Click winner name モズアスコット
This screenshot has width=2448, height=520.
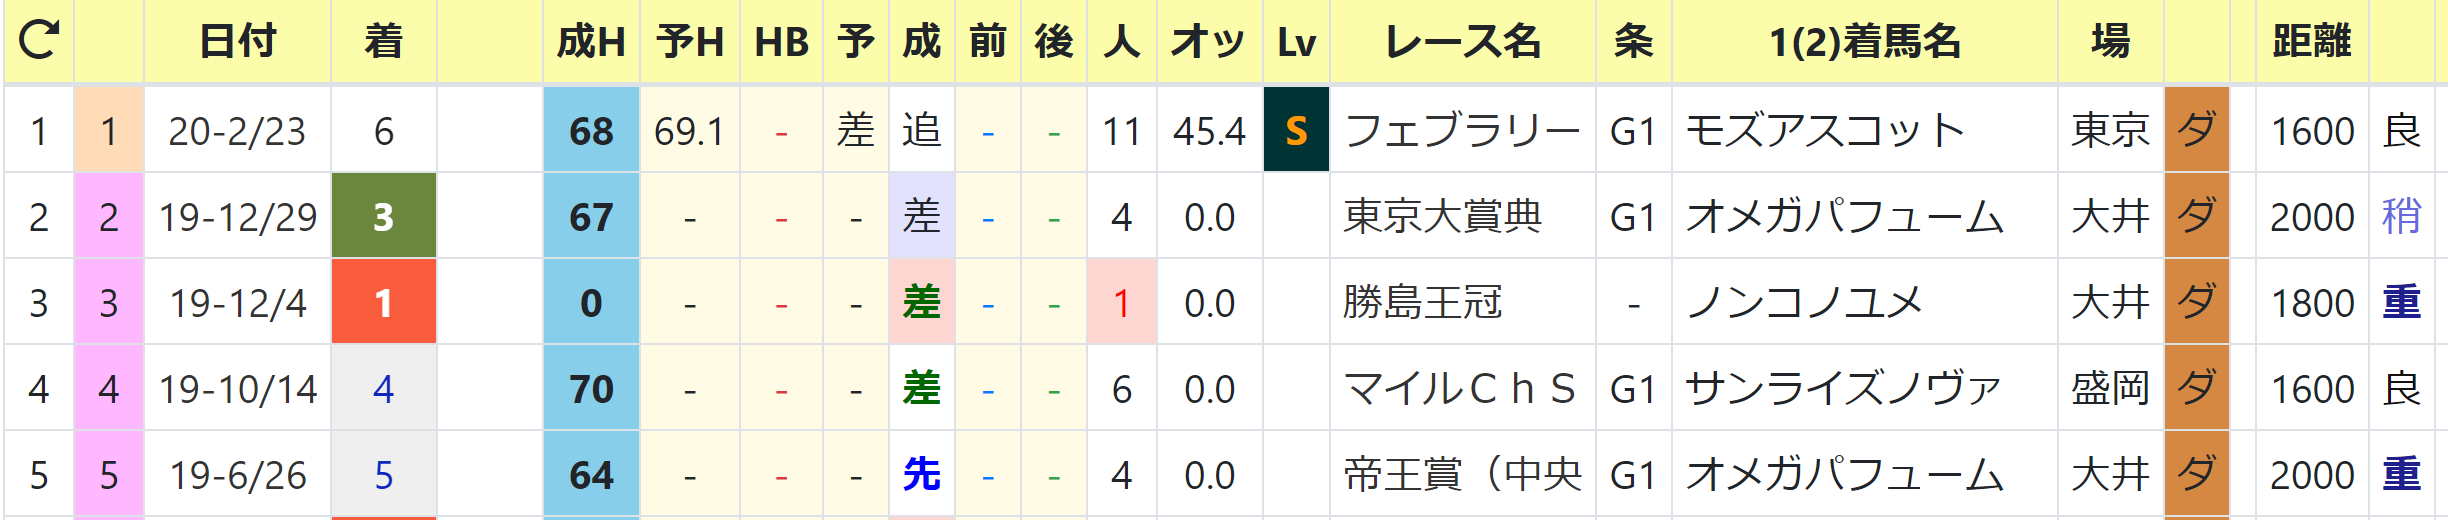[x=1825, y=130]
